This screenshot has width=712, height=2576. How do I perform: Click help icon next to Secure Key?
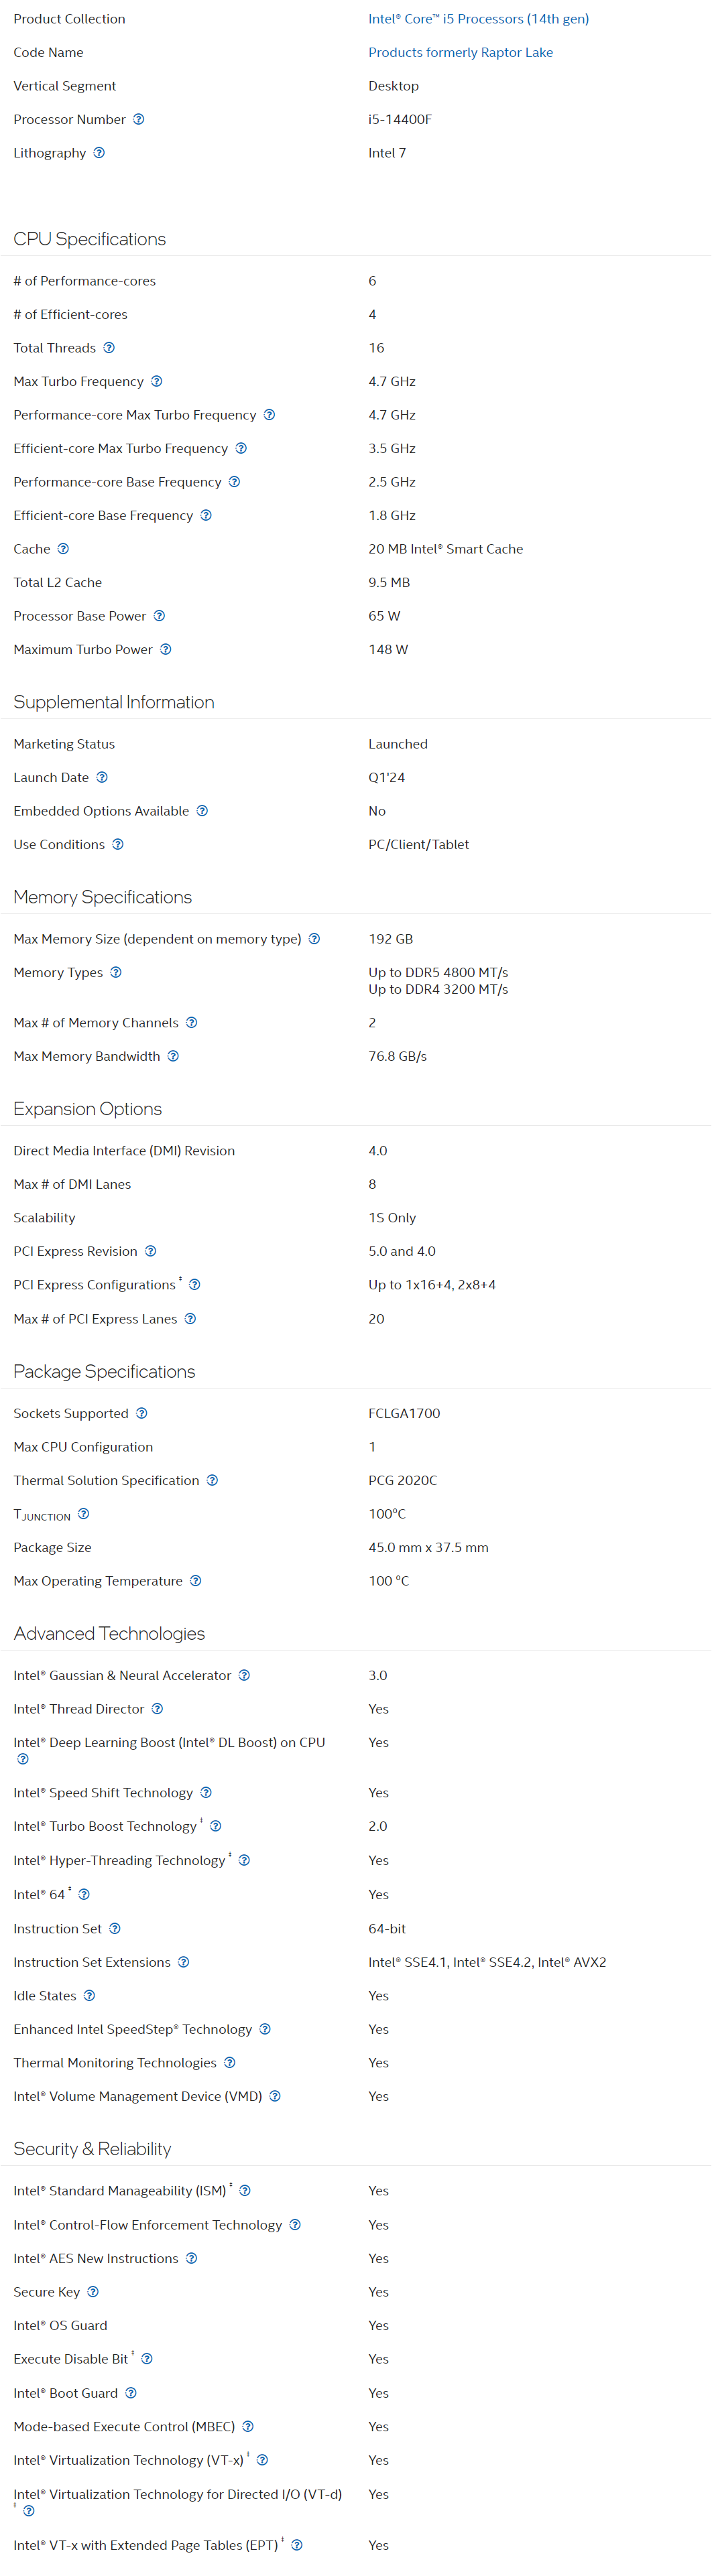tap(93, 2292)
